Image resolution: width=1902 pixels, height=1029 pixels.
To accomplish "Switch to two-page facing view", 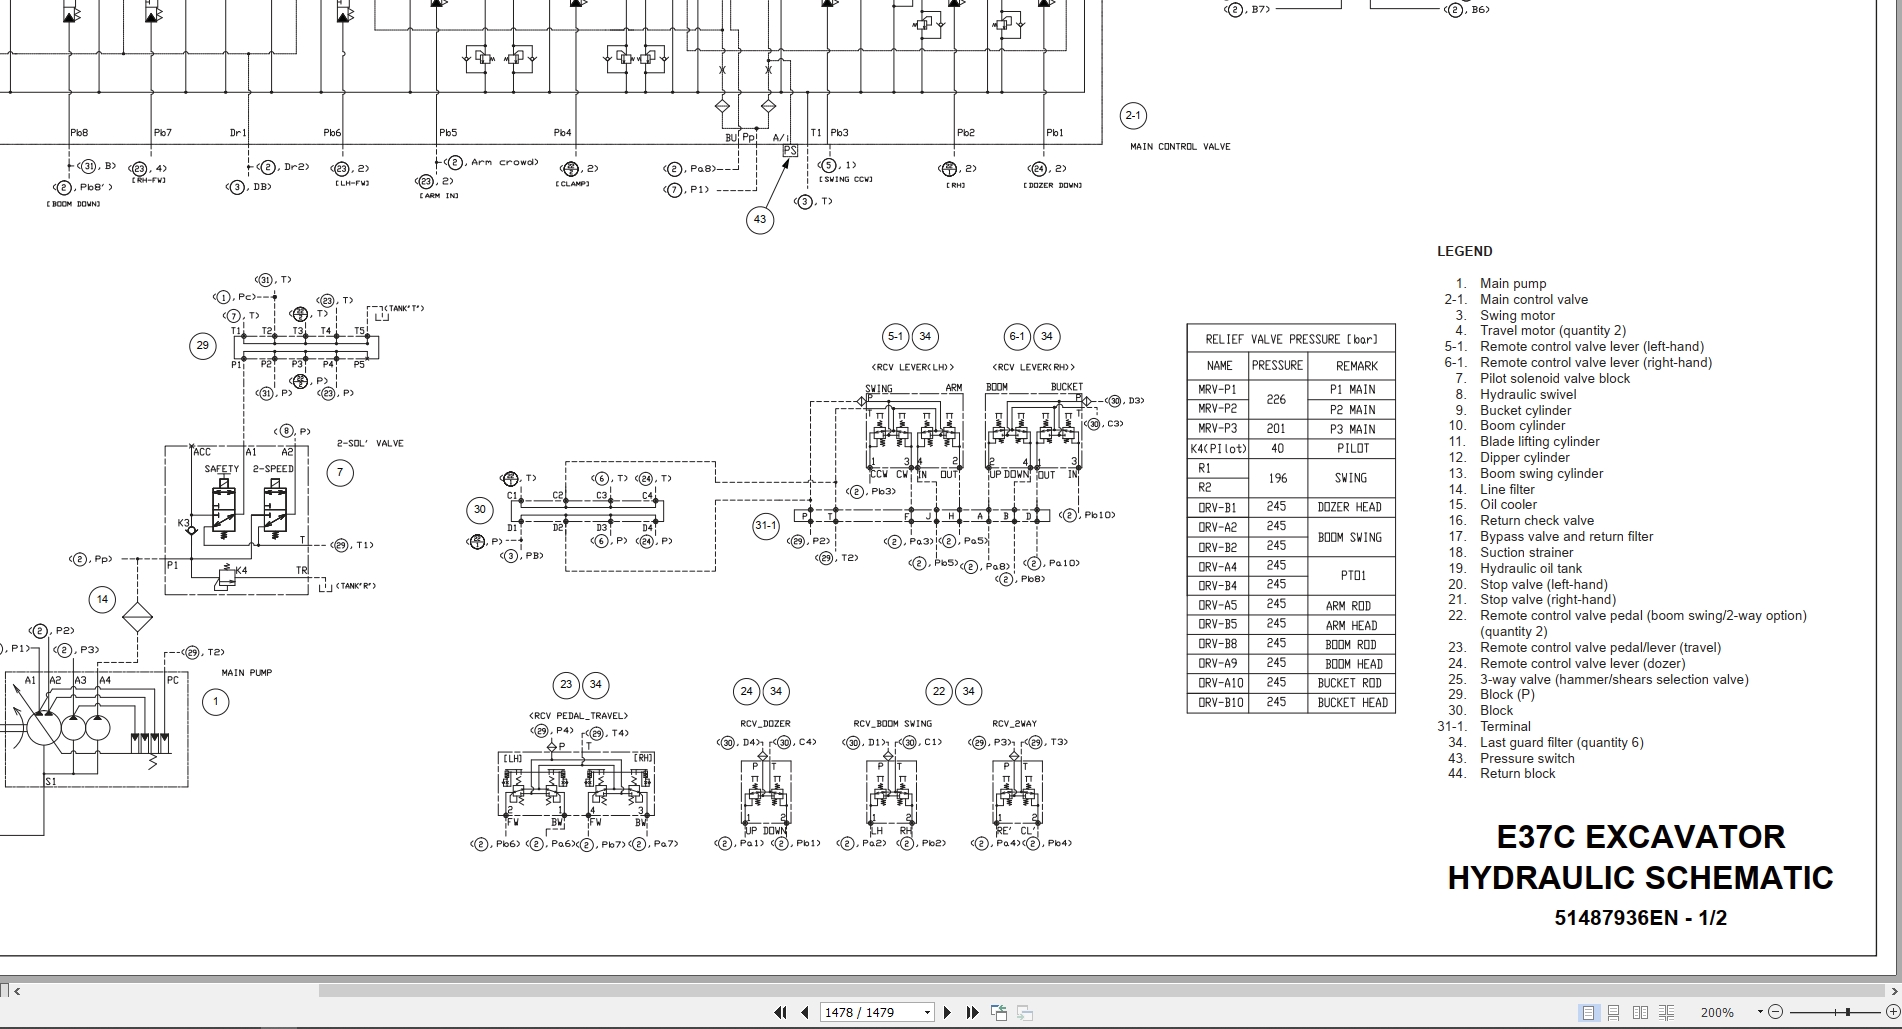I will tap(1640, 1012).
